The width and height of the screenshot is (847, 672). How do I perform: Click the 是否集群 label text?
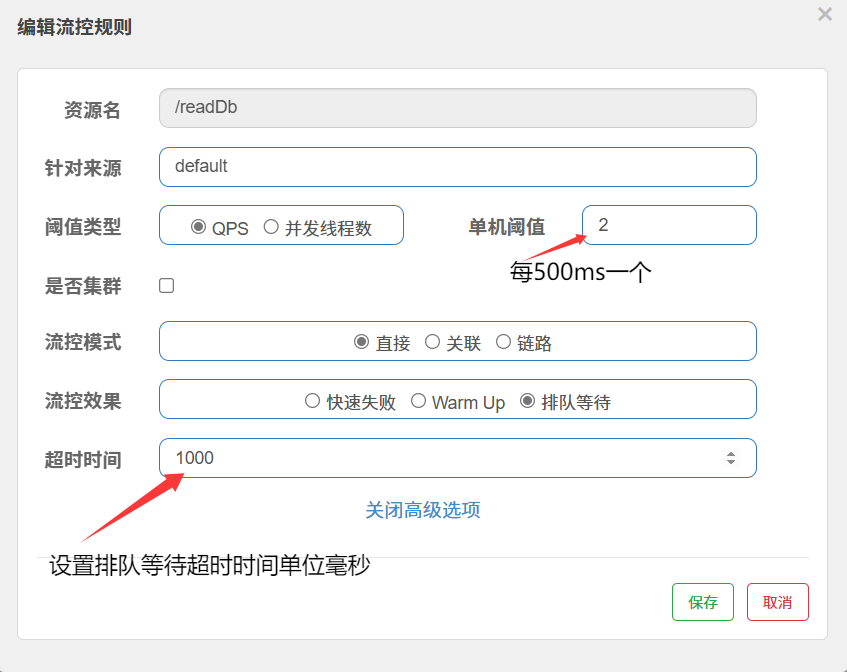83,286
